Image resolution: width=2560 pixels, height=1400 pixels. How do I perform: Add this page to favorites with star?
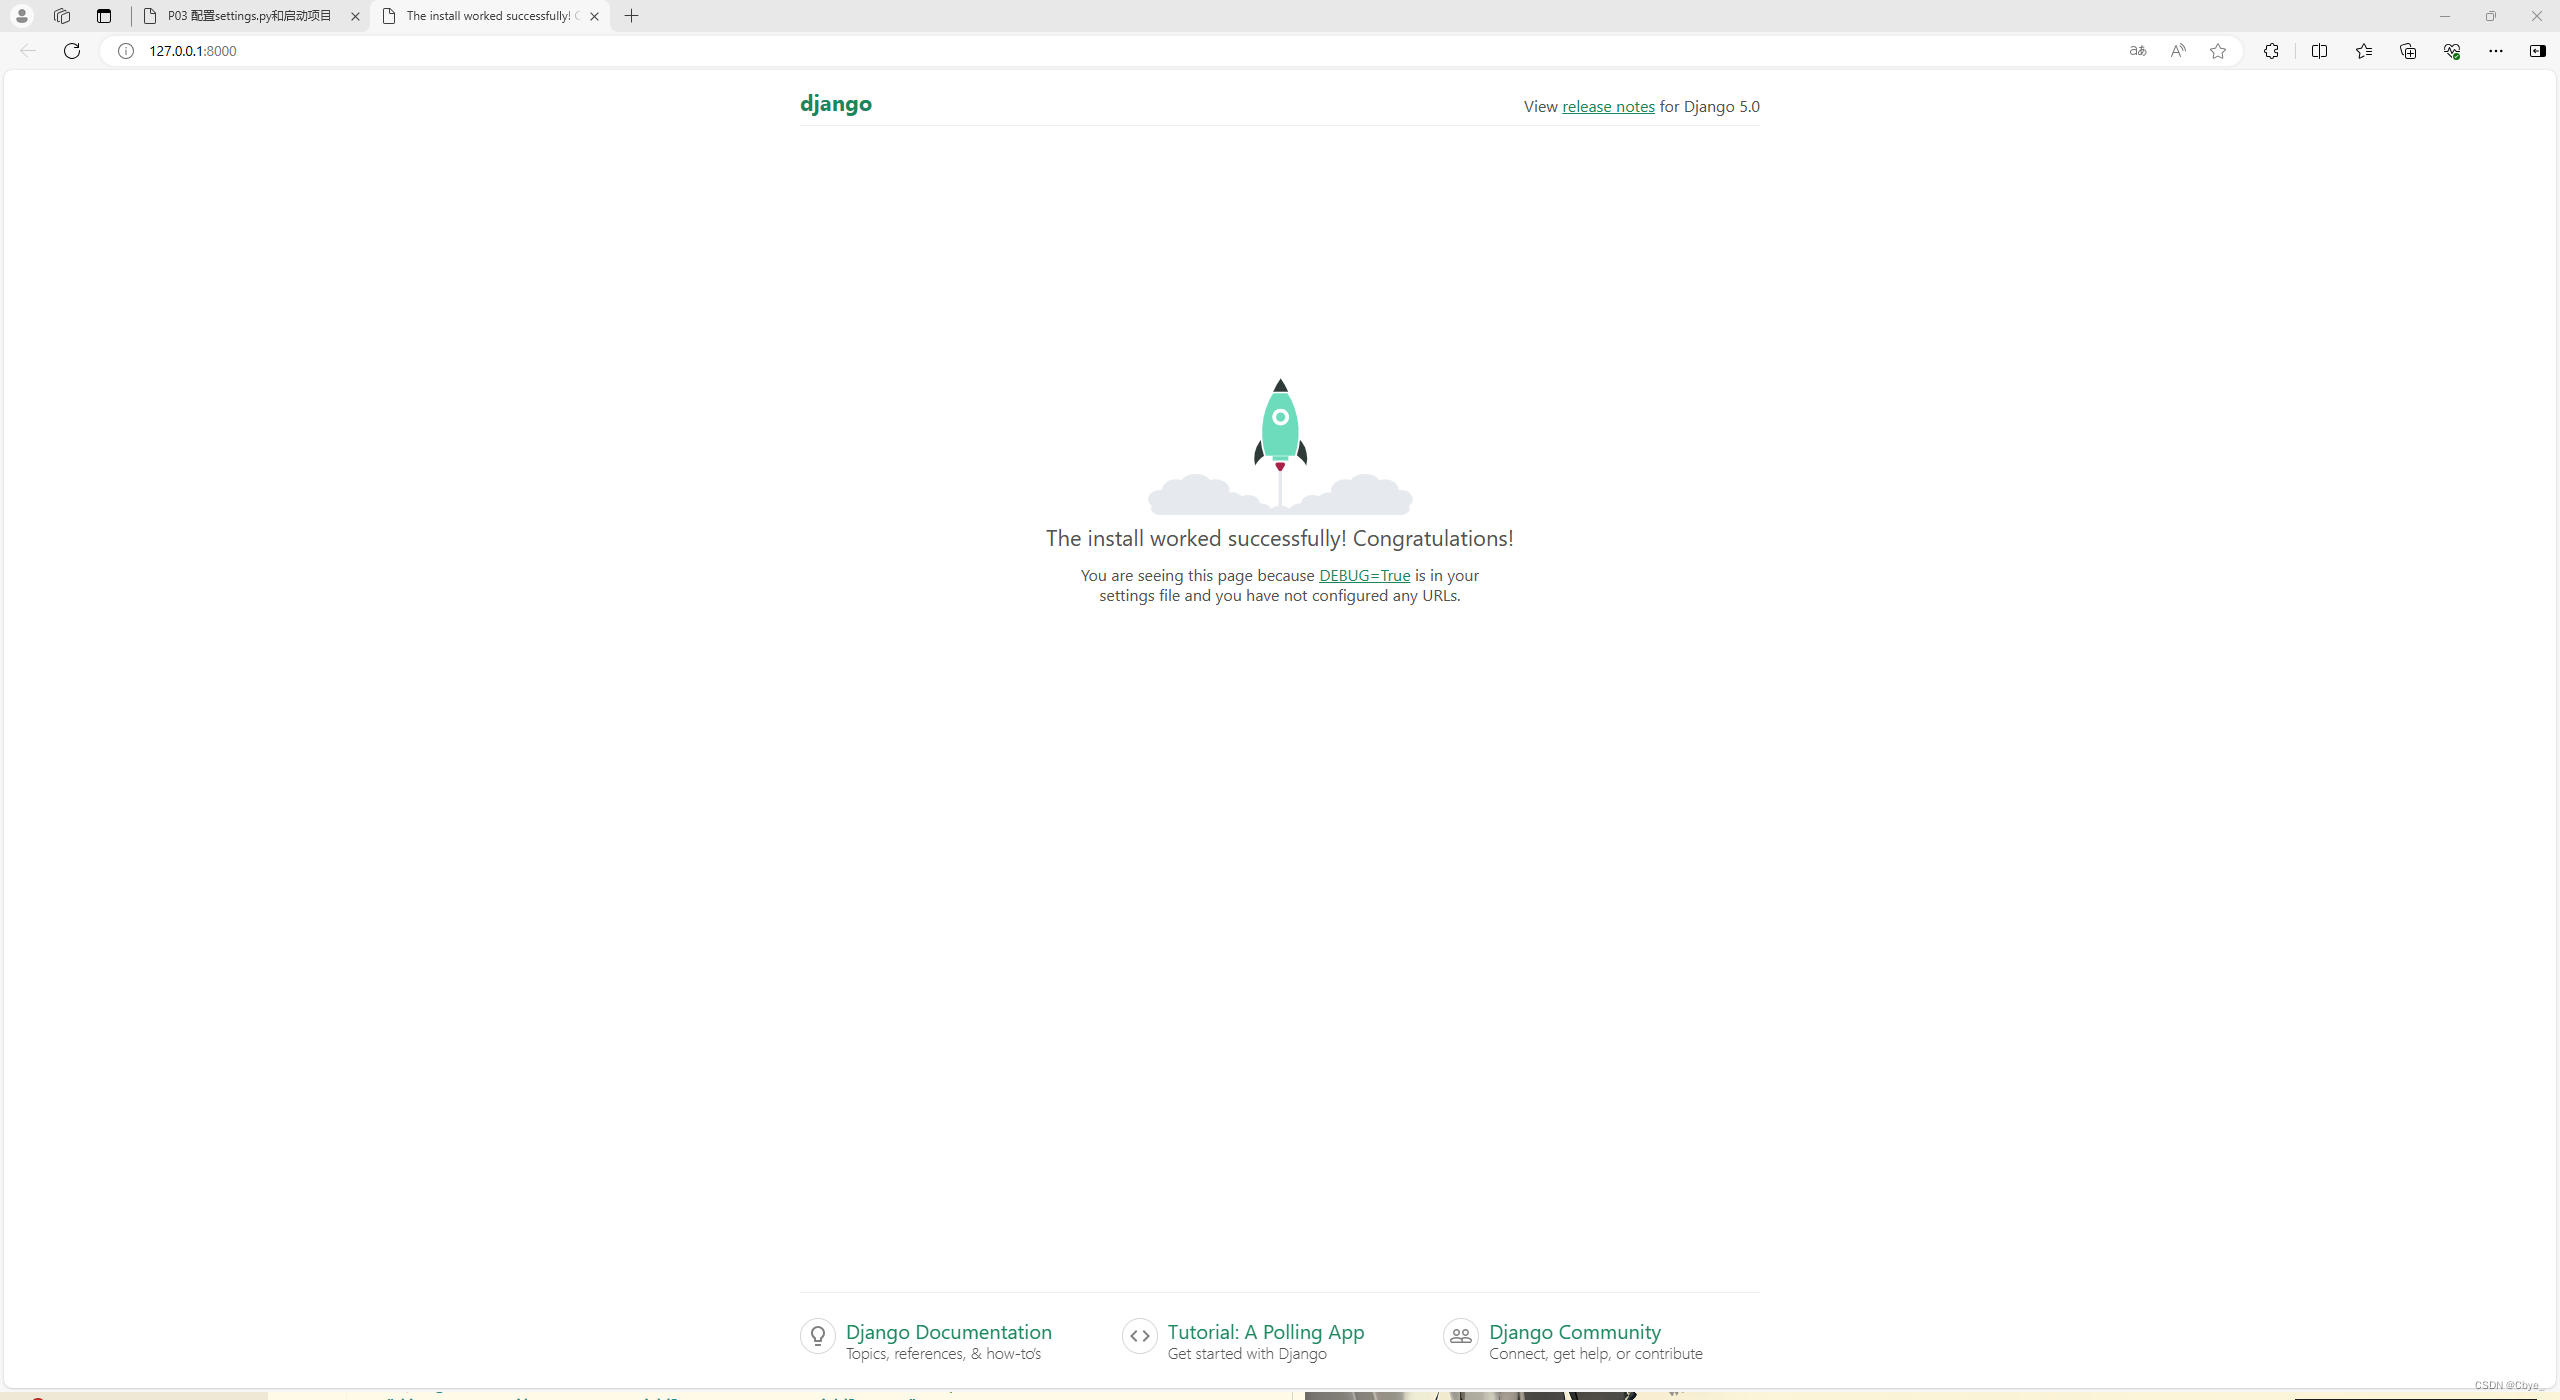tap(2218, 51)
